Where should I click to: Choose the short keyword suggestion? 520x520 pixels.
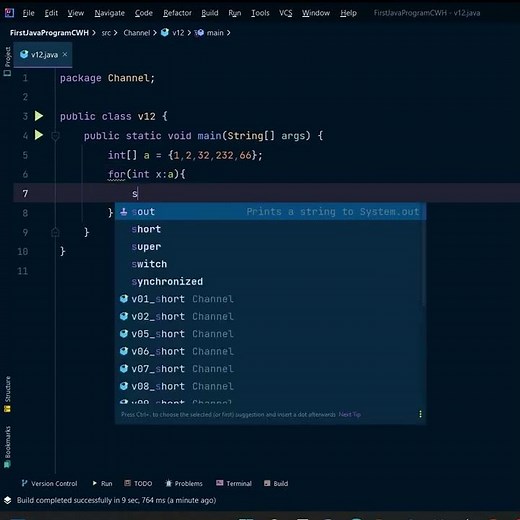pos(270,229)
